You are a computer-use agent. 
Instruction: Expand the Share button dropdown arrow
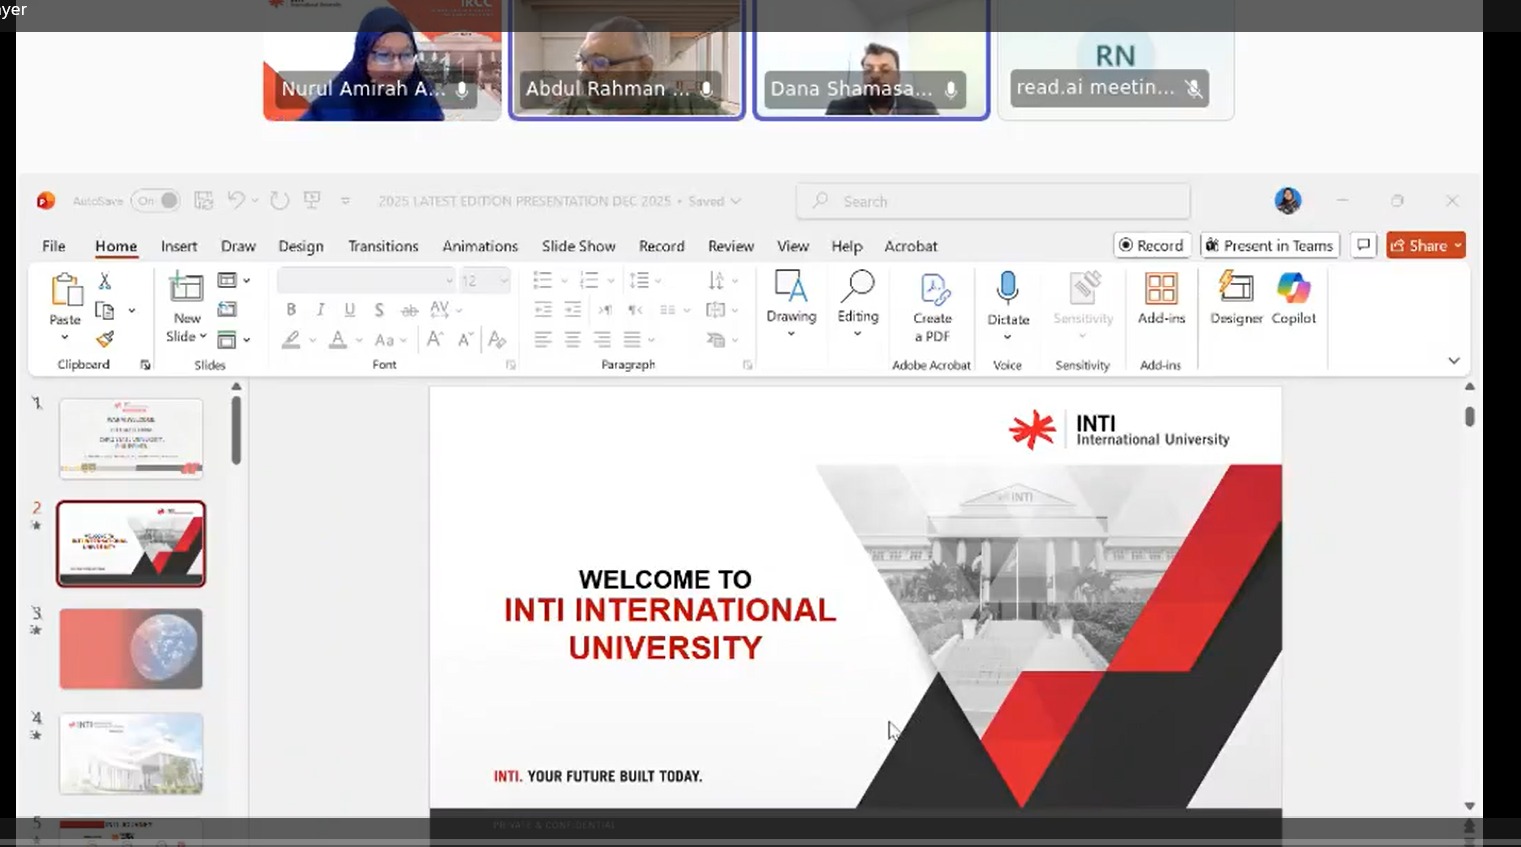[x=1458, y=245]
